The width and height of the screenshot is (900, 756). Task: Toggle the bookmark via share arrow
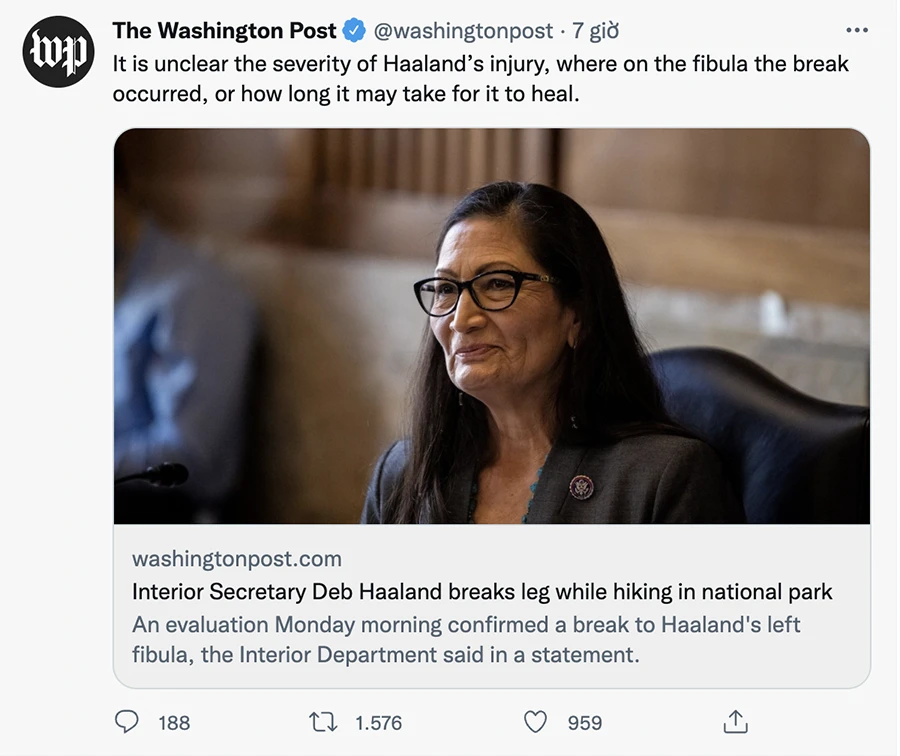click(736, 722)
